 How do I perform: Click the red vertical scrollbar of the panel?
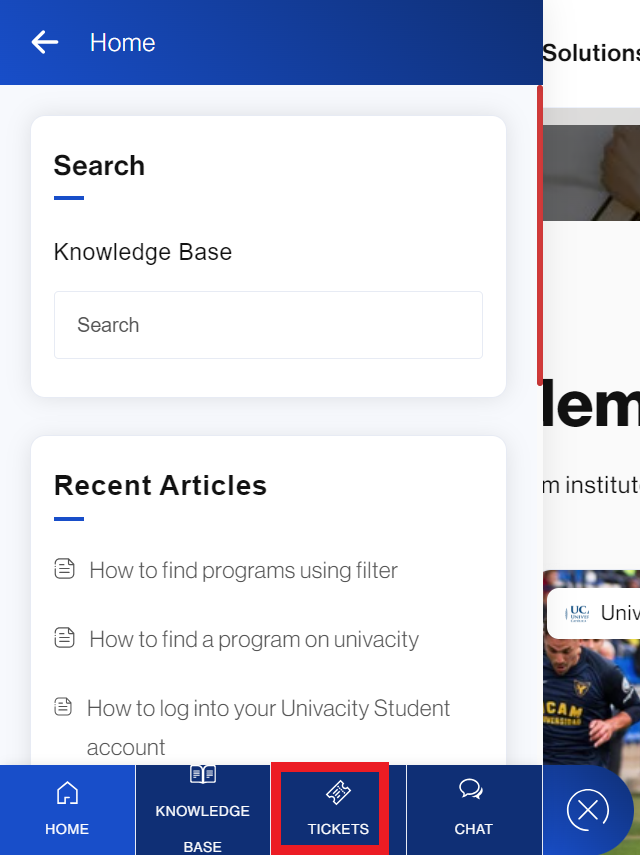540,236
